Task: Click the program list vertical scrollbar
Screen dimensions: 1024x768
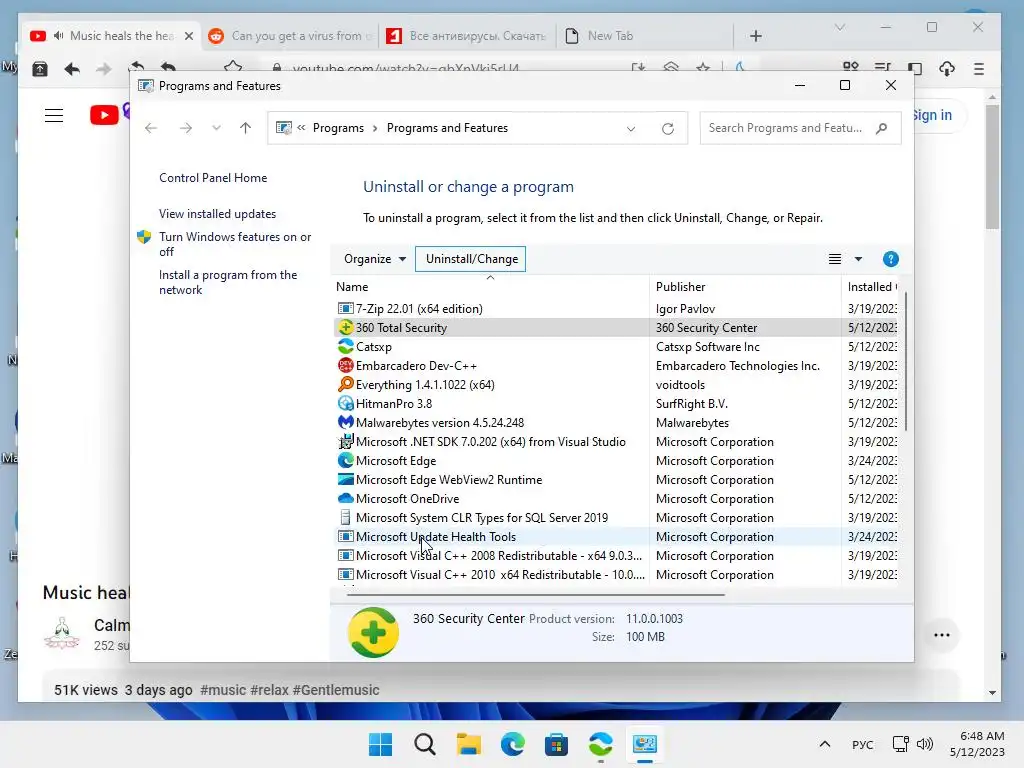Action: pyautogui.click(x=906, y=361)
